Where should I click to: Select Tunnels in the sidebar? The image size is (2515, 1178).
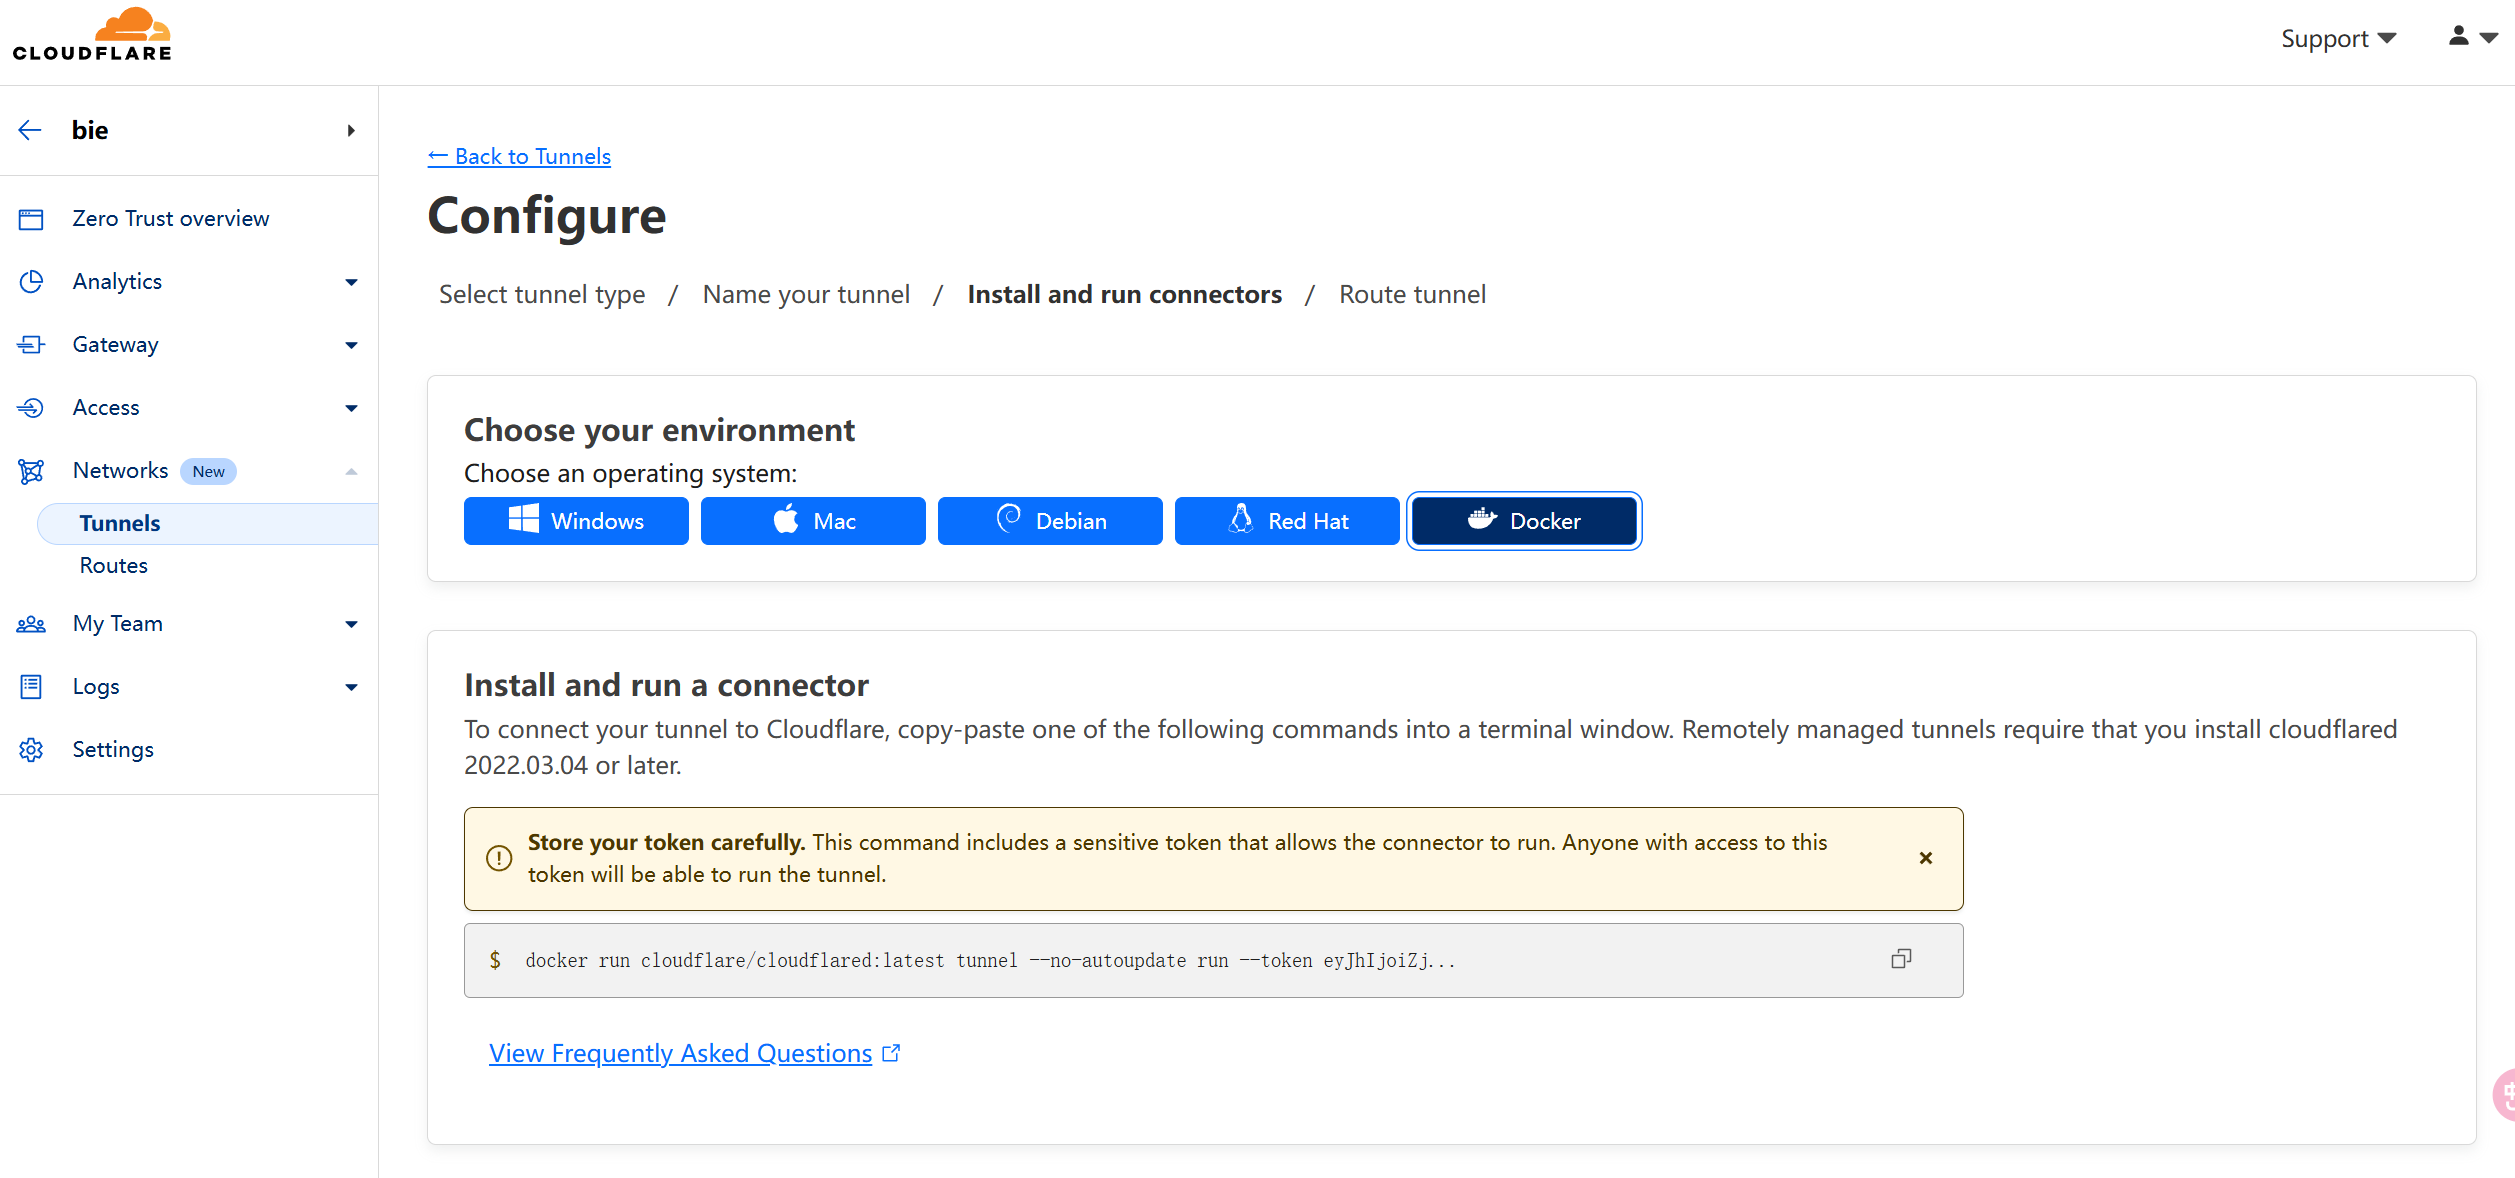[208, 523]
